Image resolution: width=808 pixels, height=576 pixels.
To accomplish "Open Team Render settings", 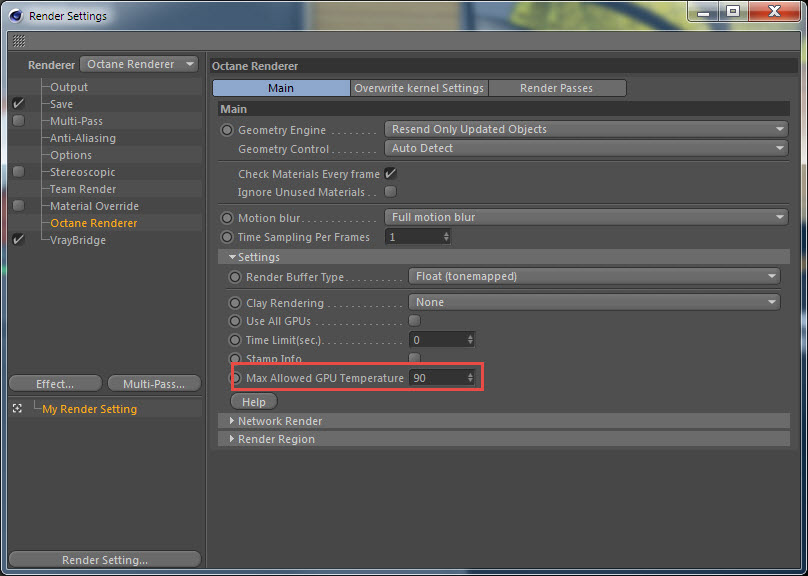I will tap(83, 189).
